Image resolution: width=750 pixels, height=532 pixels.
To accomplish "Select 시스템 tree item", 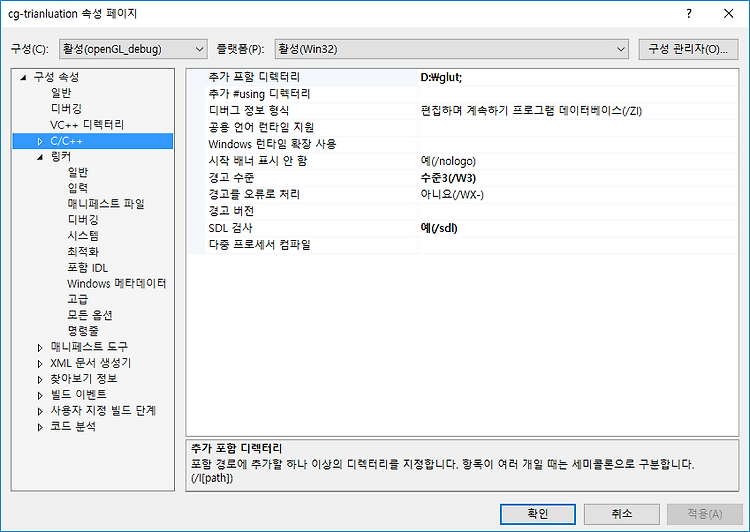I will pyautogui.click(x=83, y=235).
